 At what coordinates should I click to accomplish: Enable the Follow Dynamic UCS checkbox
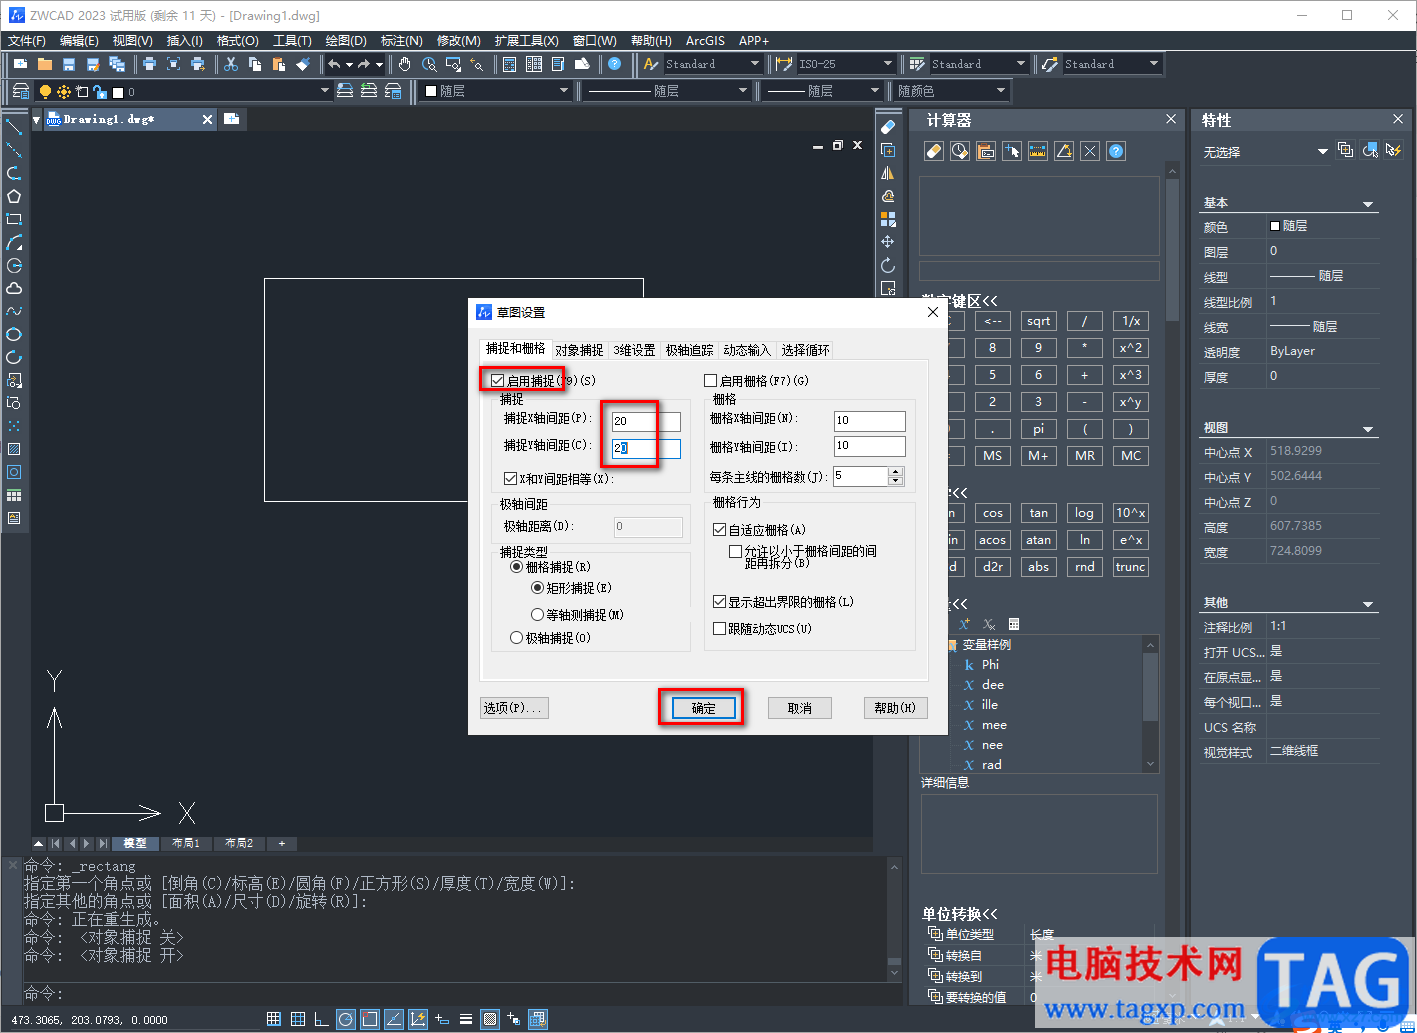[x=719, y=629]
